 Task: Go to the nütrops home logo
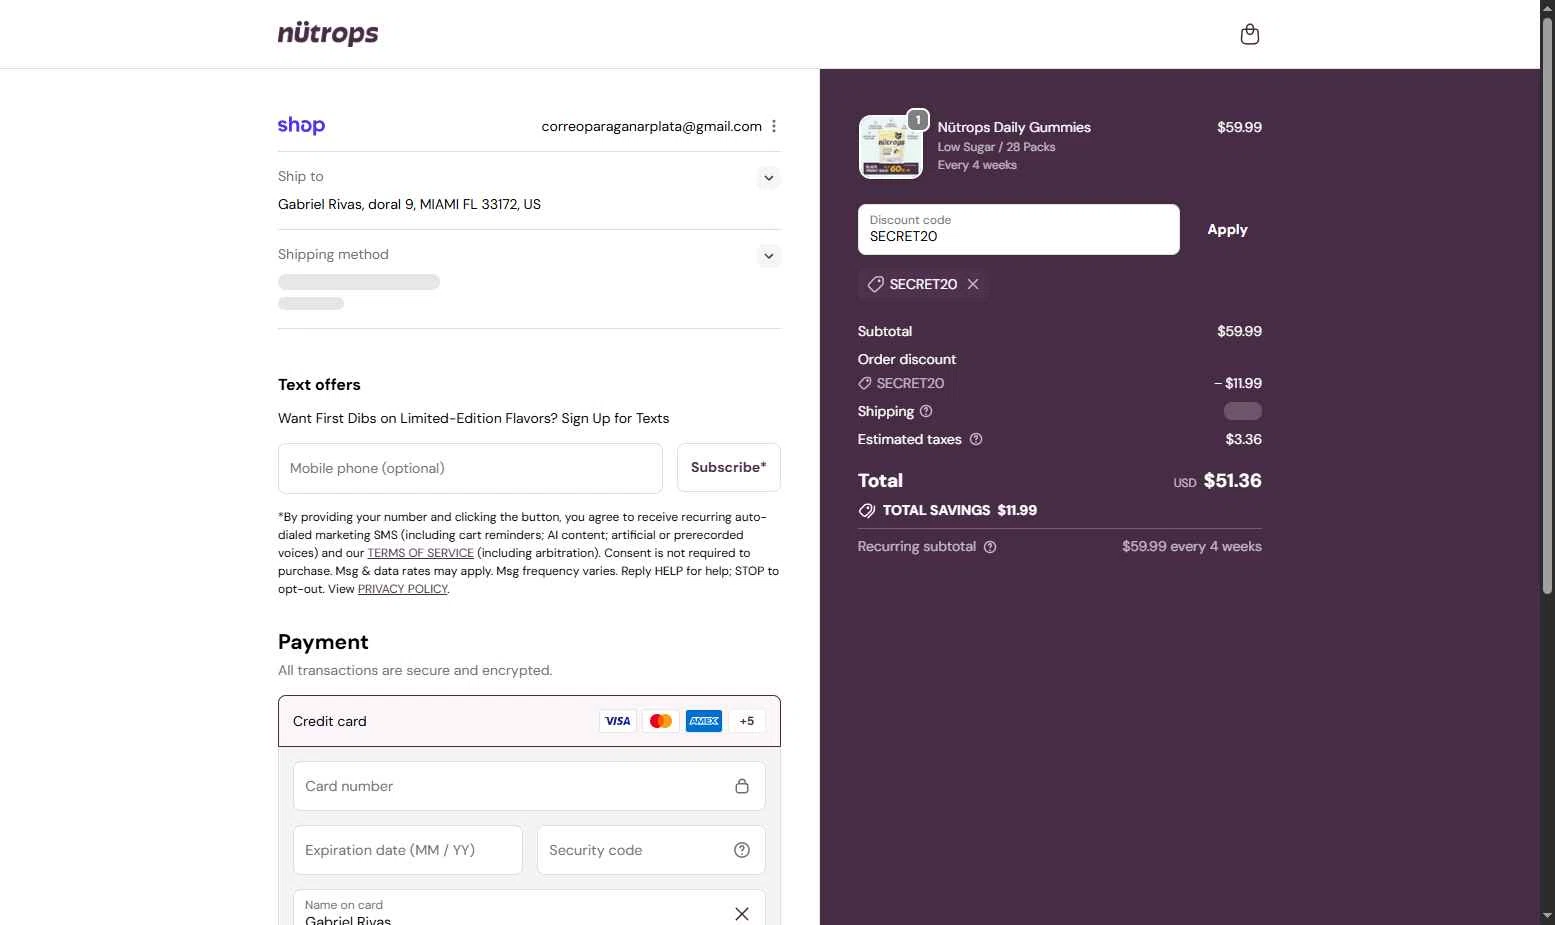[x=328, y=33]
